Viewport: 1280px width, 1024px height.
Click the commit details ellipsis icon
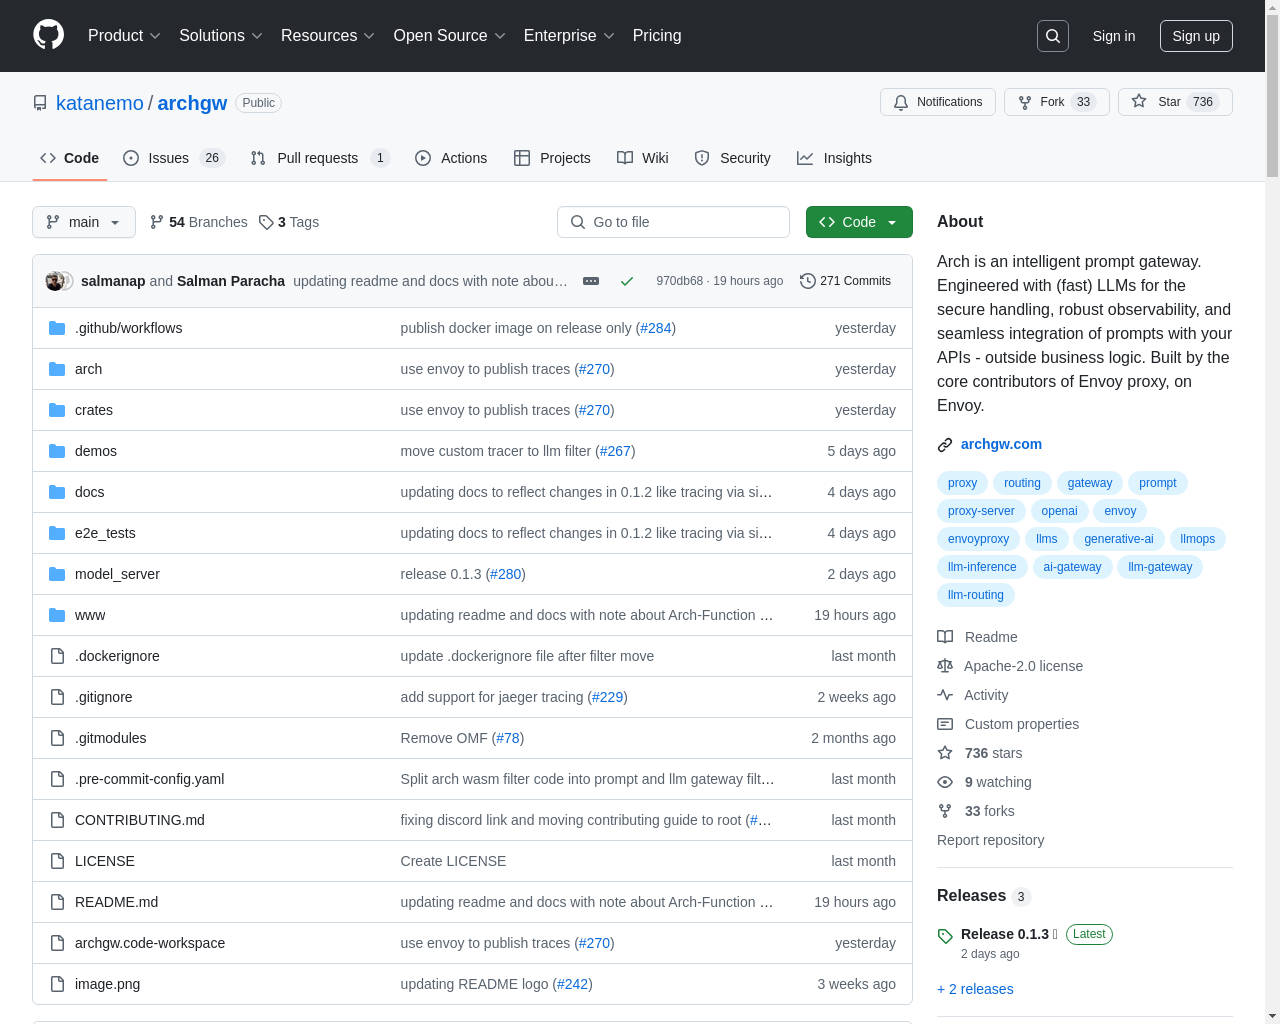click(591, 281)
